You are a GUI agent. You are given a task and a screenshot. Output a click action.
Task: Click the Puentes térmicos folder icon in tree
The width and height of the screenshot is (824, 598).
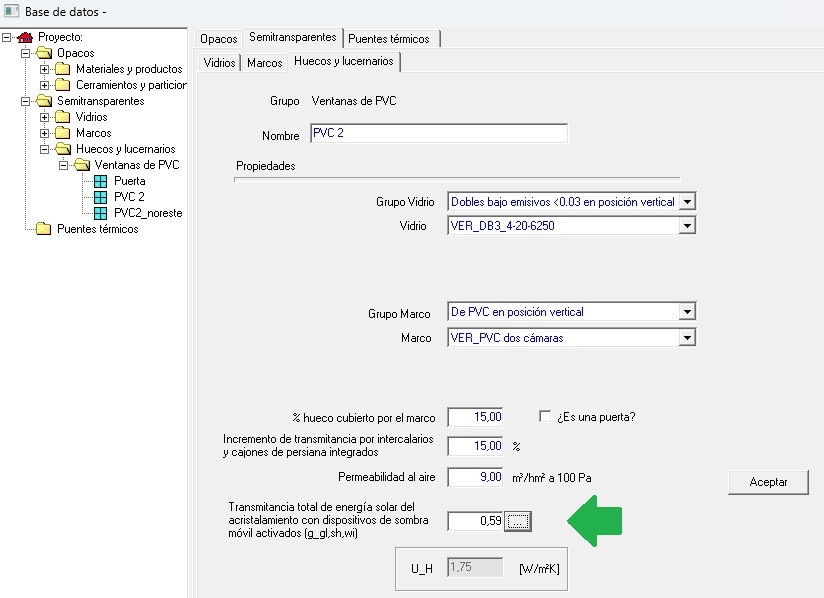pos(44,229)
